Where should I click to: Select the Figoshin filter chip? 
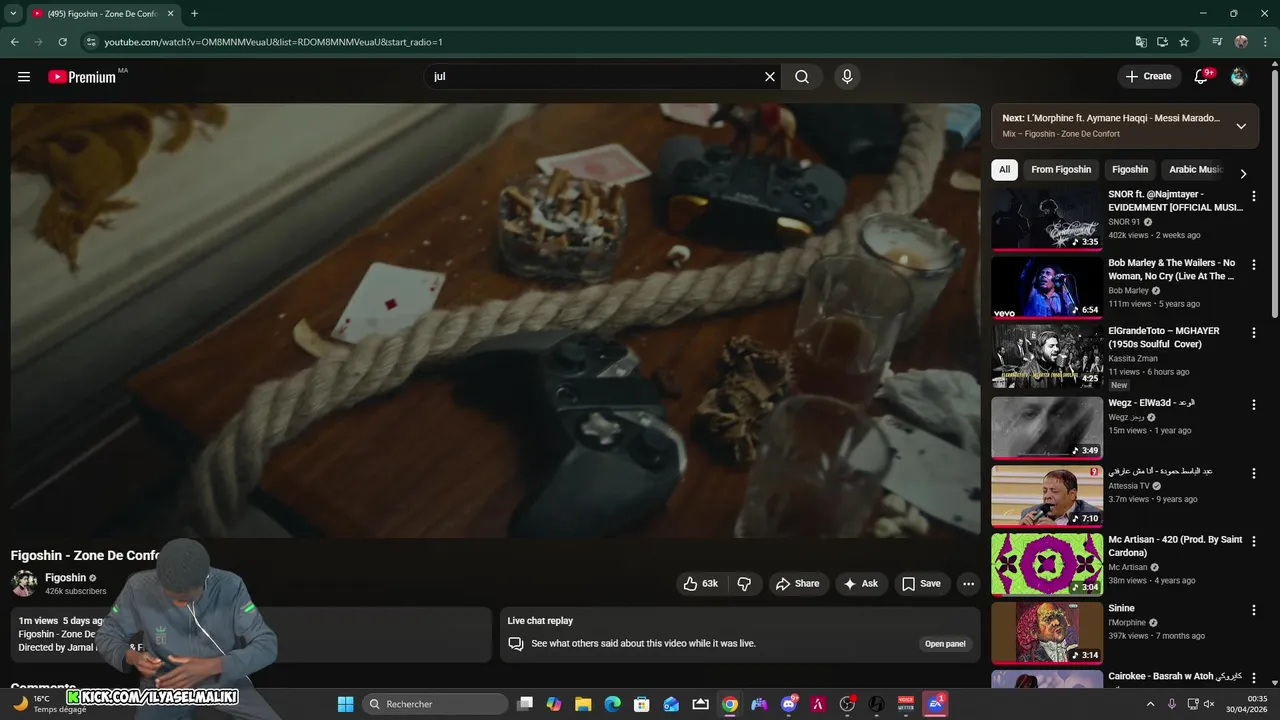(x=1130, y=170)
